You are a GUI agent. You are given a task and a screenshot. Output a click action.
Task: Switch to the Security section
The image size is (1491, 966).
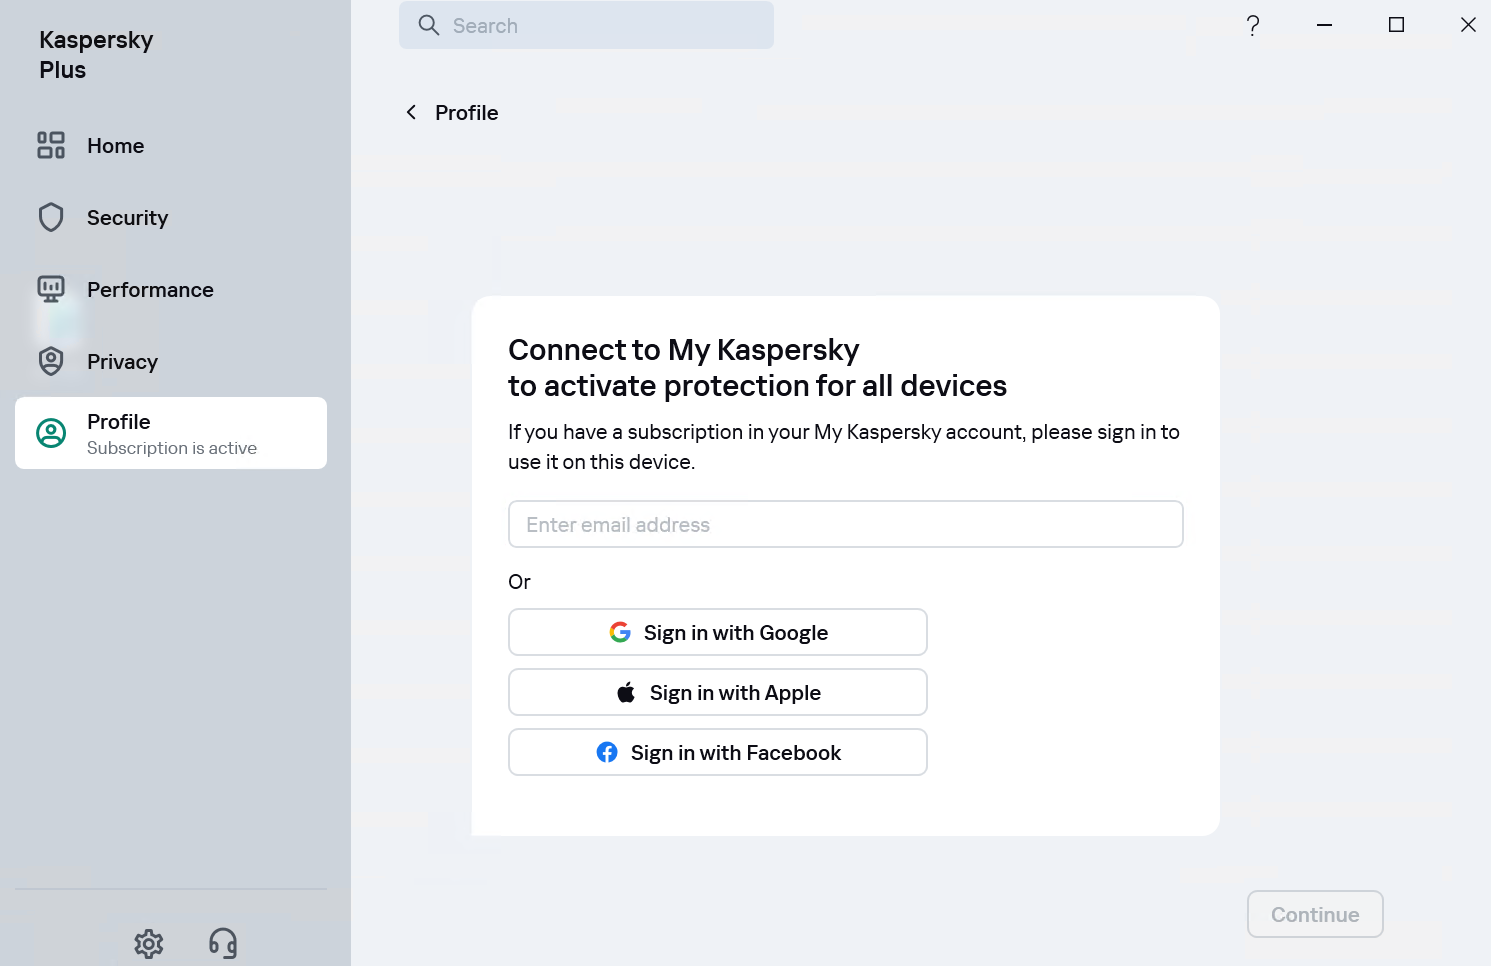127,217
